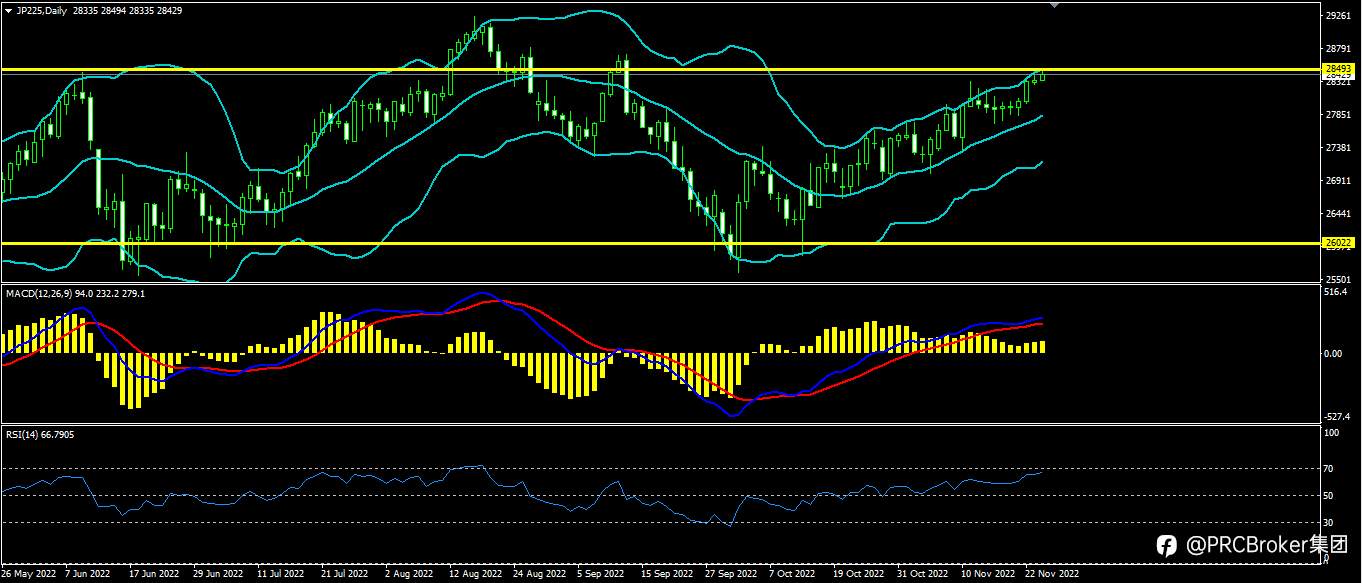
Task: Click the small triangle before JP225,Daily
Action: tap(9, 9)
